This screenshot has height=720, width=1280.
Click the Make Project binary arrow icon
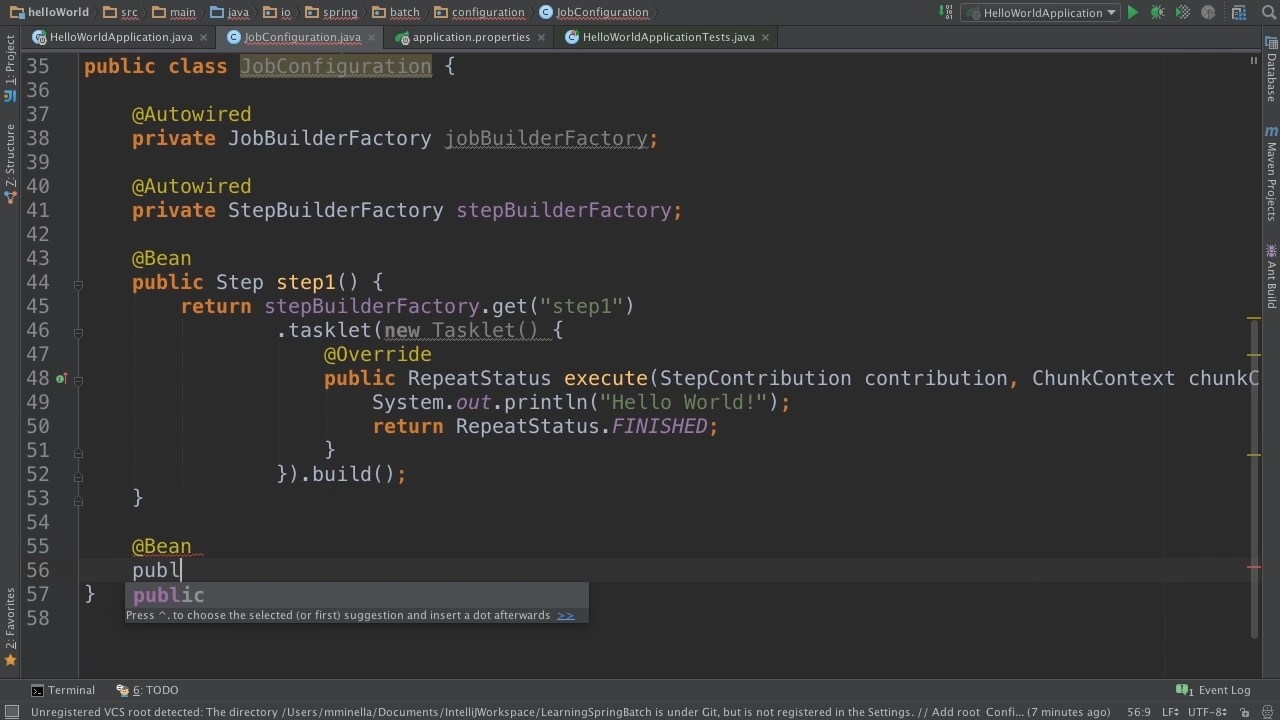click(945, 12)
